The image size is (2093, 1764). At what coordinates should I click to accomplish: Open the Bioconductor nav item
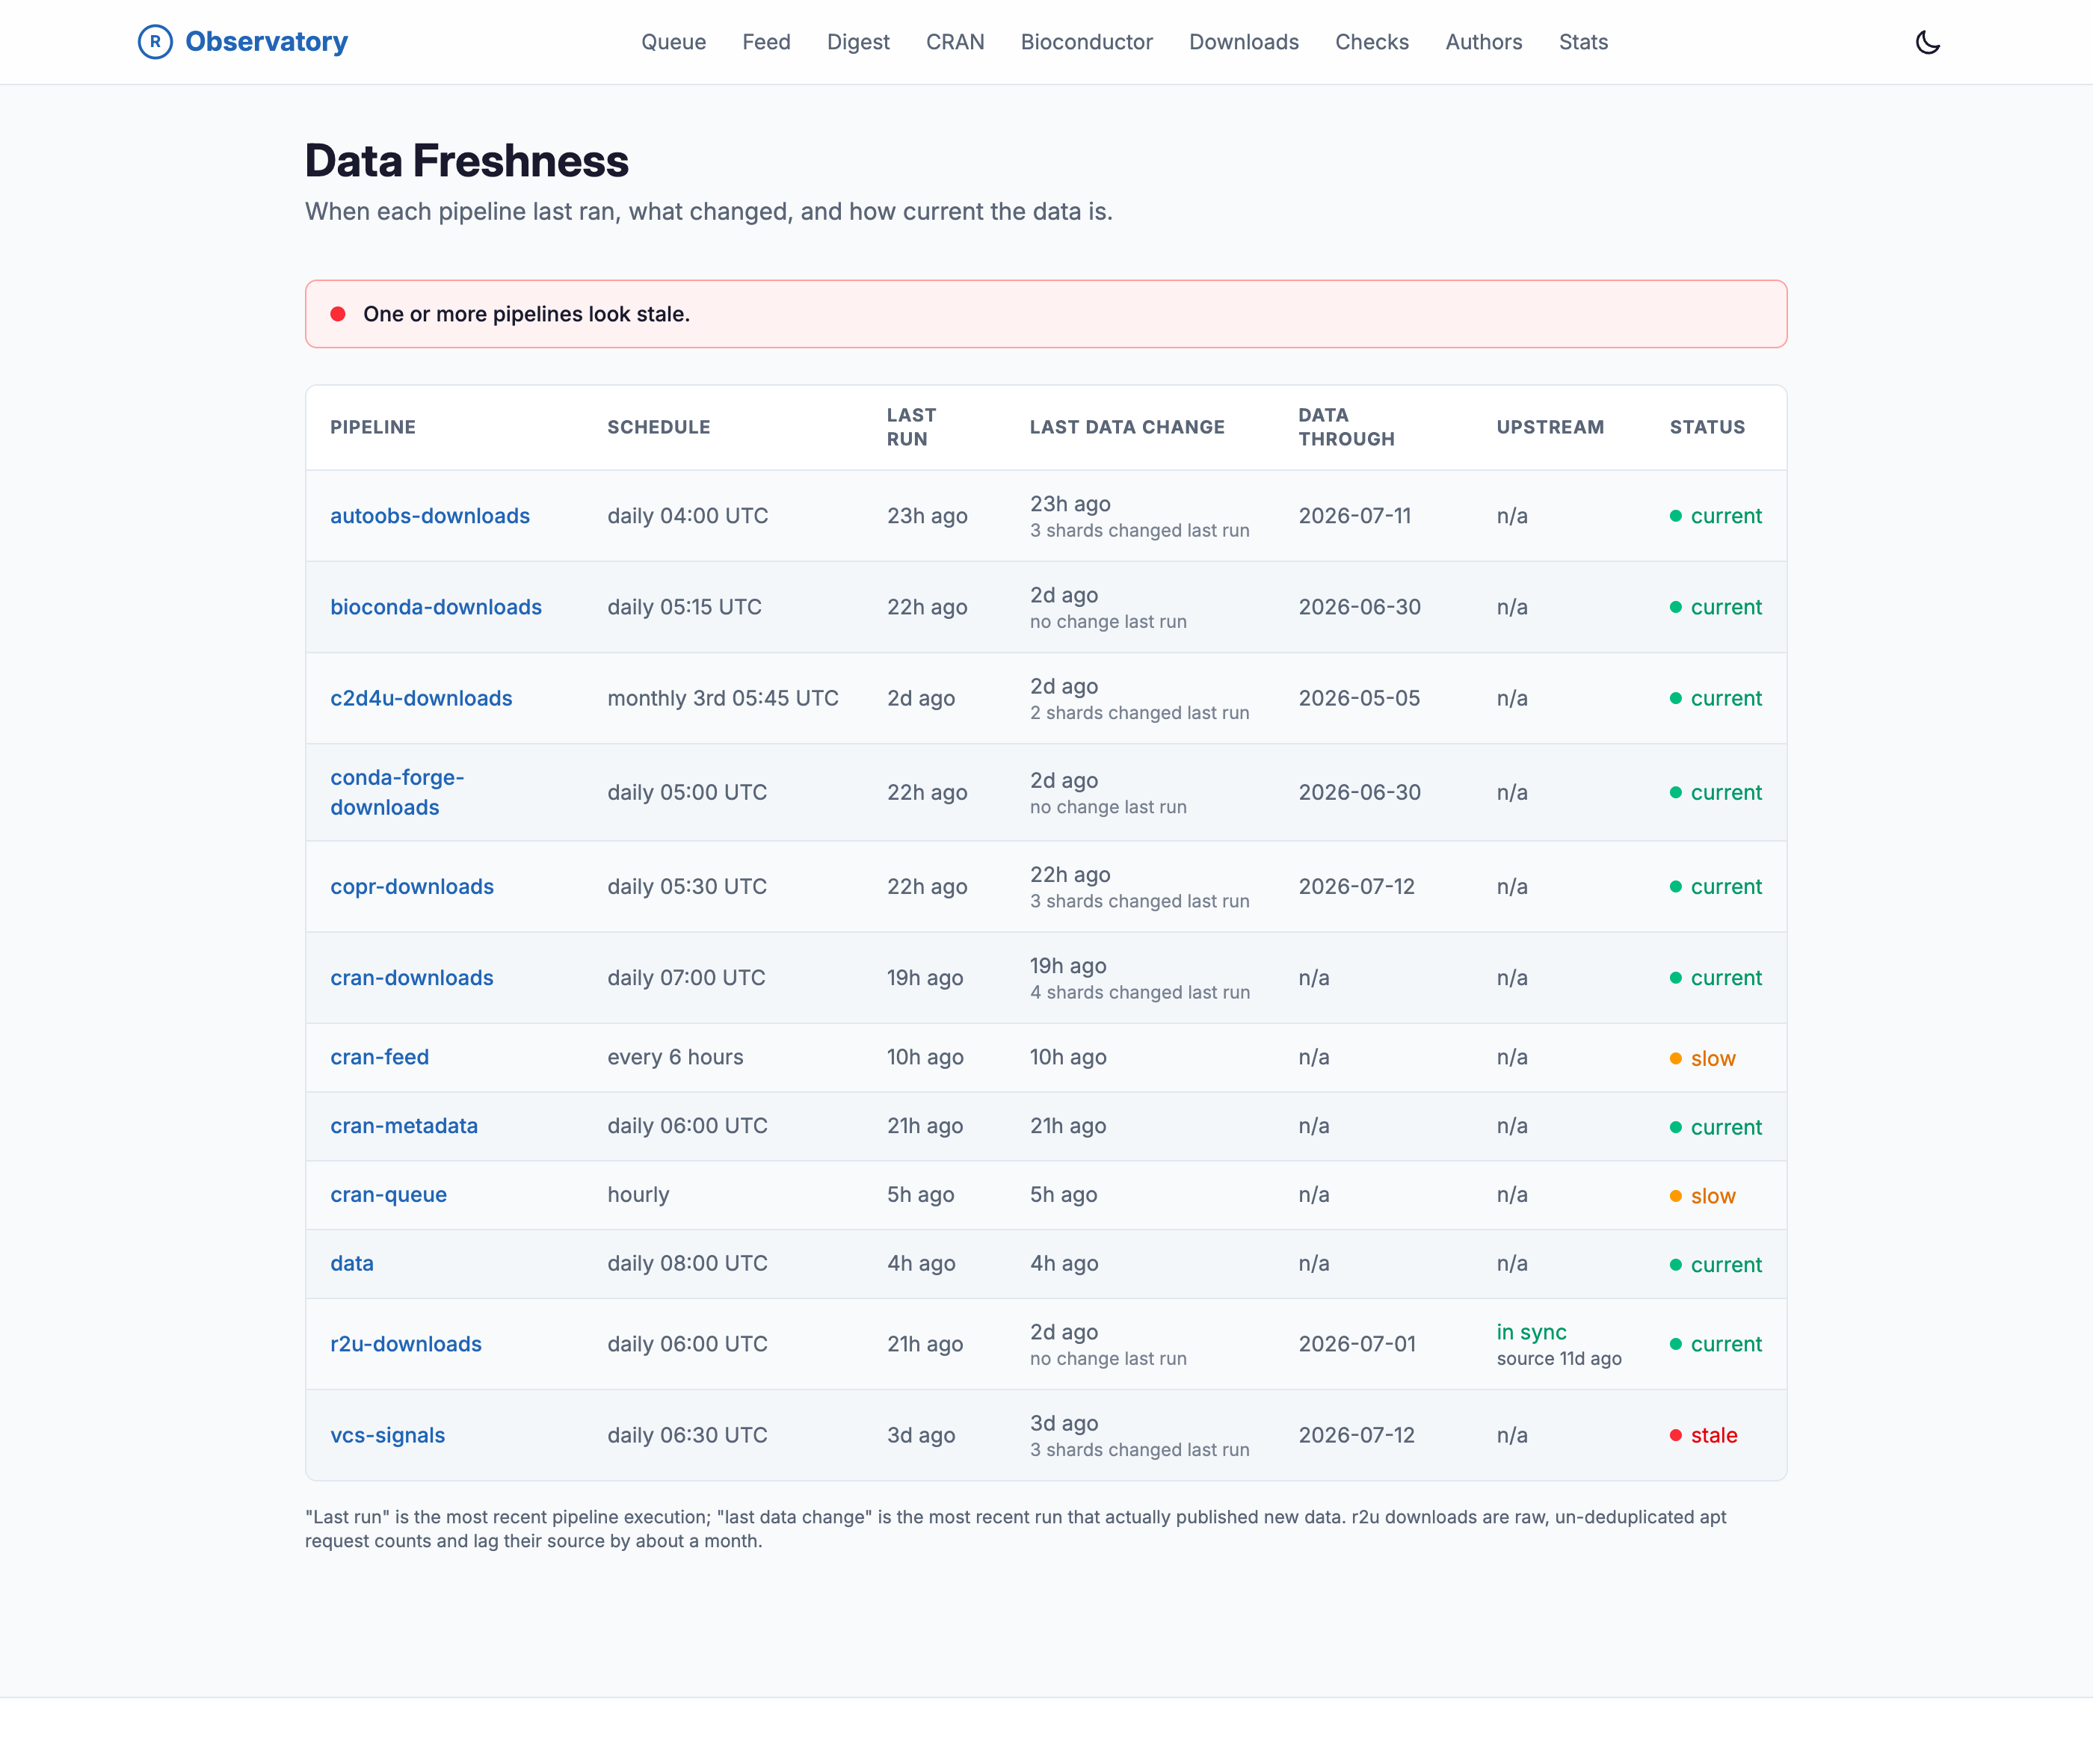pyautogui.click(x=1086, y=42)
